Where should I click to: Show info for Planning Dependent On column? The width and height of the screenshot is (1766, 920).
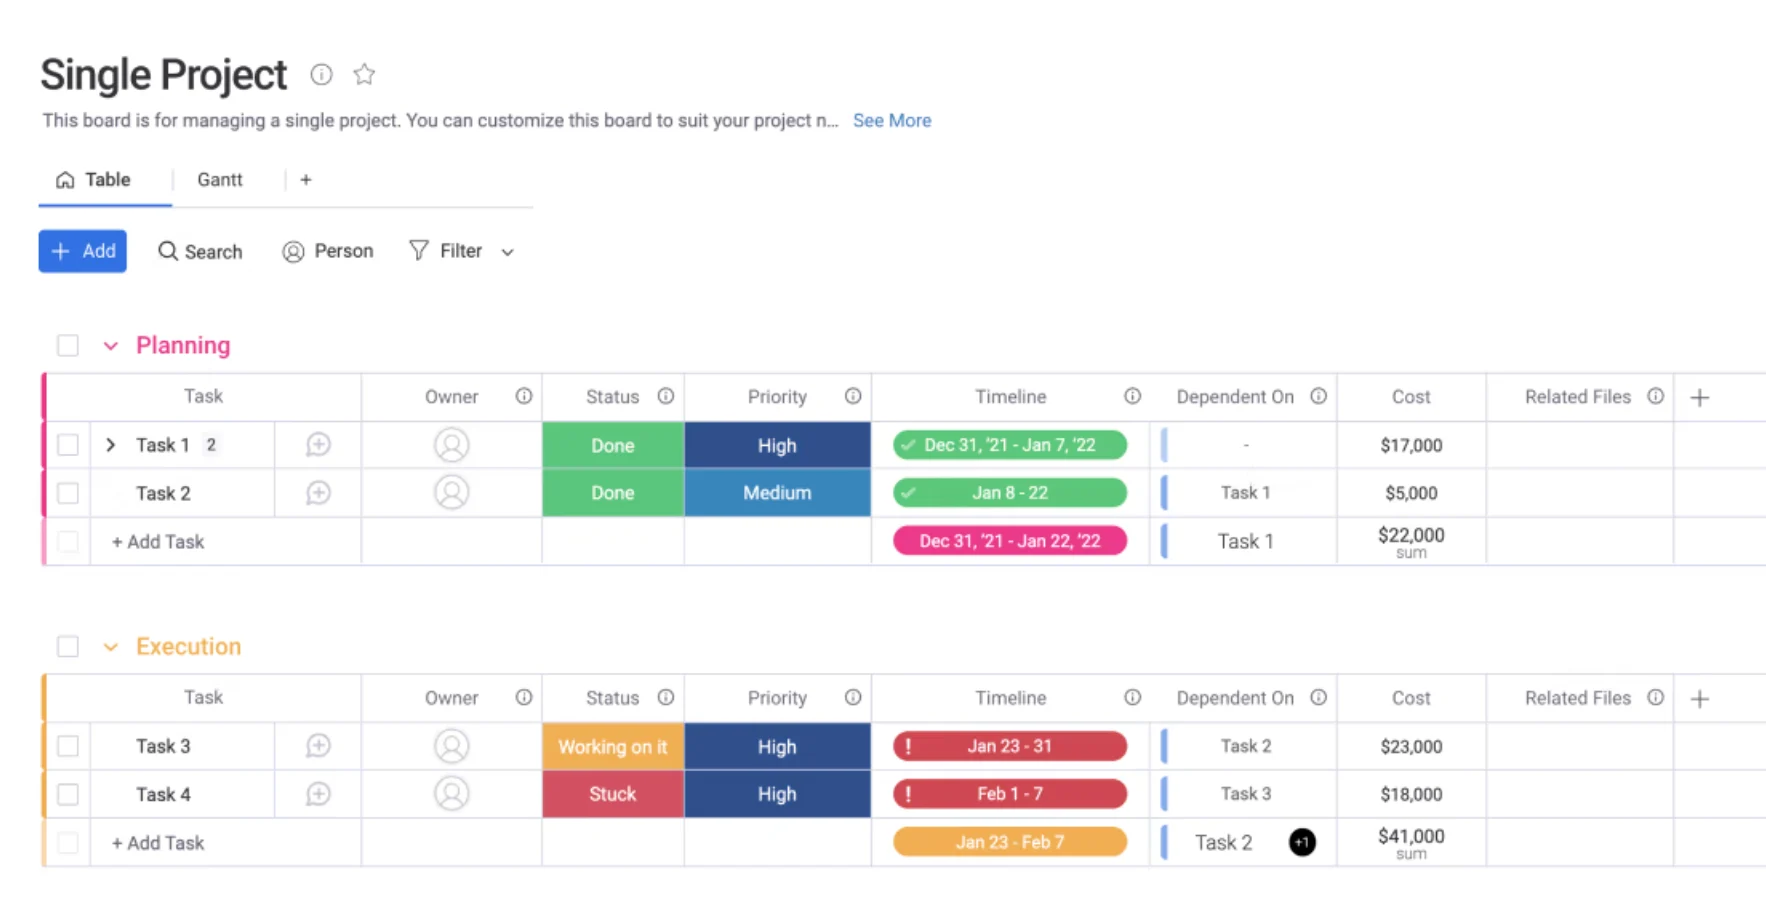pos(1318,396)
